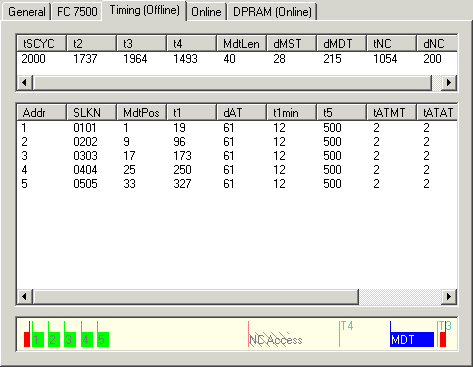Click left arrow of upper table scrollbar
The width and height of the screenshot is (473, 367).
25,82
